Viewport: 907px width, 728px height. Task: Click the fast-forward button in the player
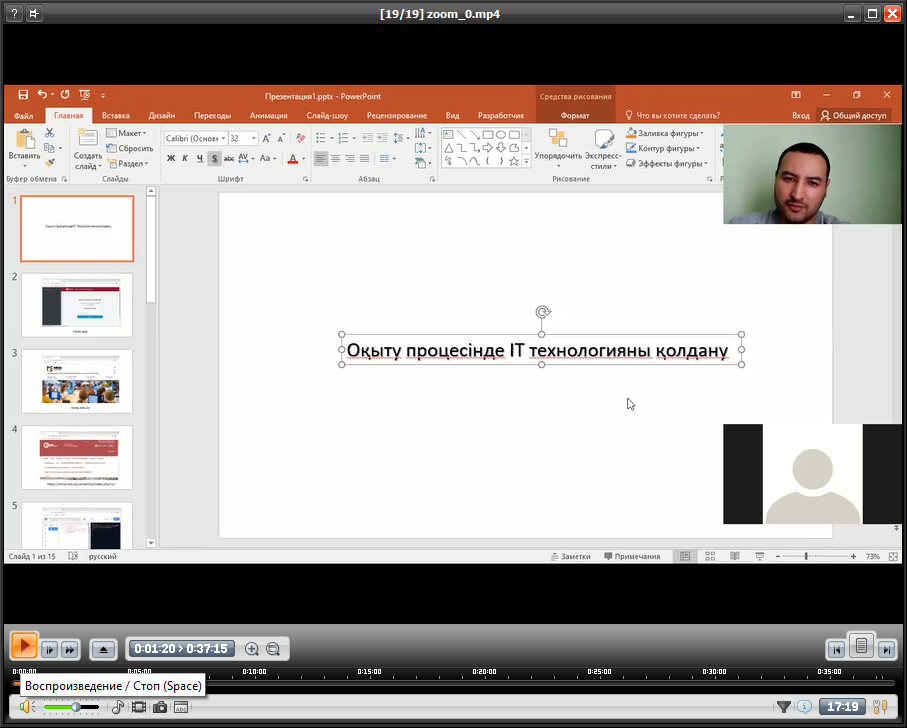[x=70, y=649]
